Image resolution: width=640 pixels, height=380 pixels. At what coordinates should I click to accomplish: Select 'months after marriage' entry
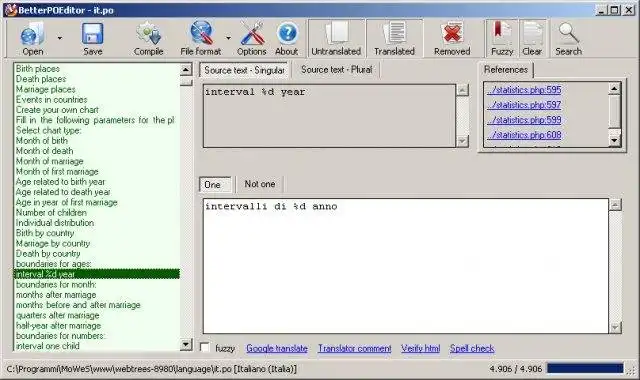point(56,295)
